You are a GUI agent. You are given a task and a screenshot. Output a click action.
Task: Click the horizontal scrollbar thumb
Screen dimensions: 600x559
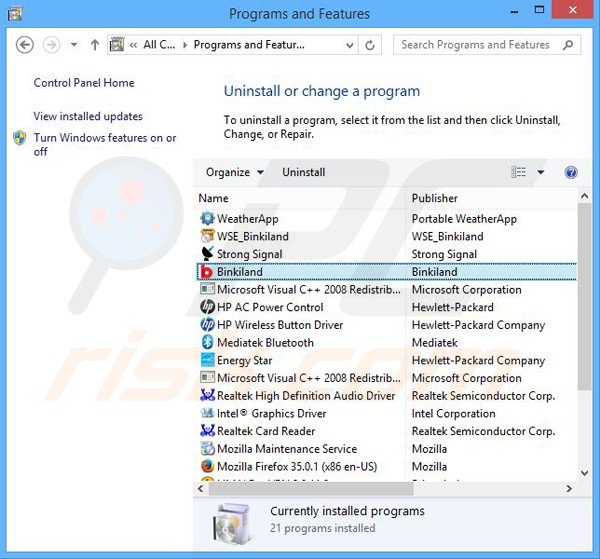click(311, 489)
